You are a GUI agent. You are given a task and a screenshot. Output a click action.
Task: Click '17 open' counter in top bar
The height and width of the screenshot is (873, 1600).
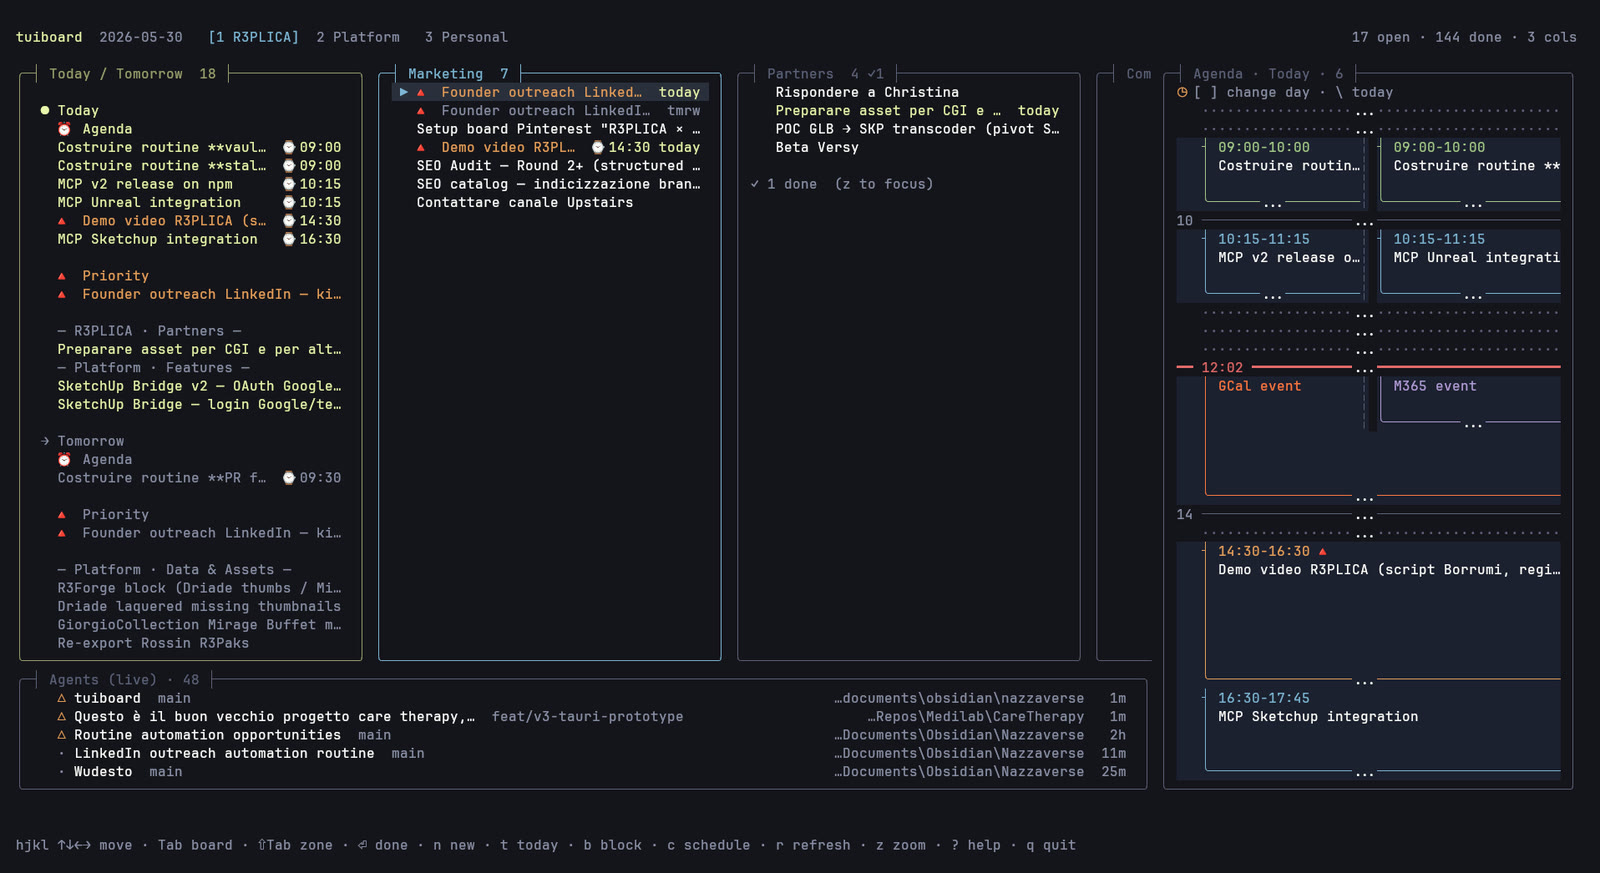1381,37
